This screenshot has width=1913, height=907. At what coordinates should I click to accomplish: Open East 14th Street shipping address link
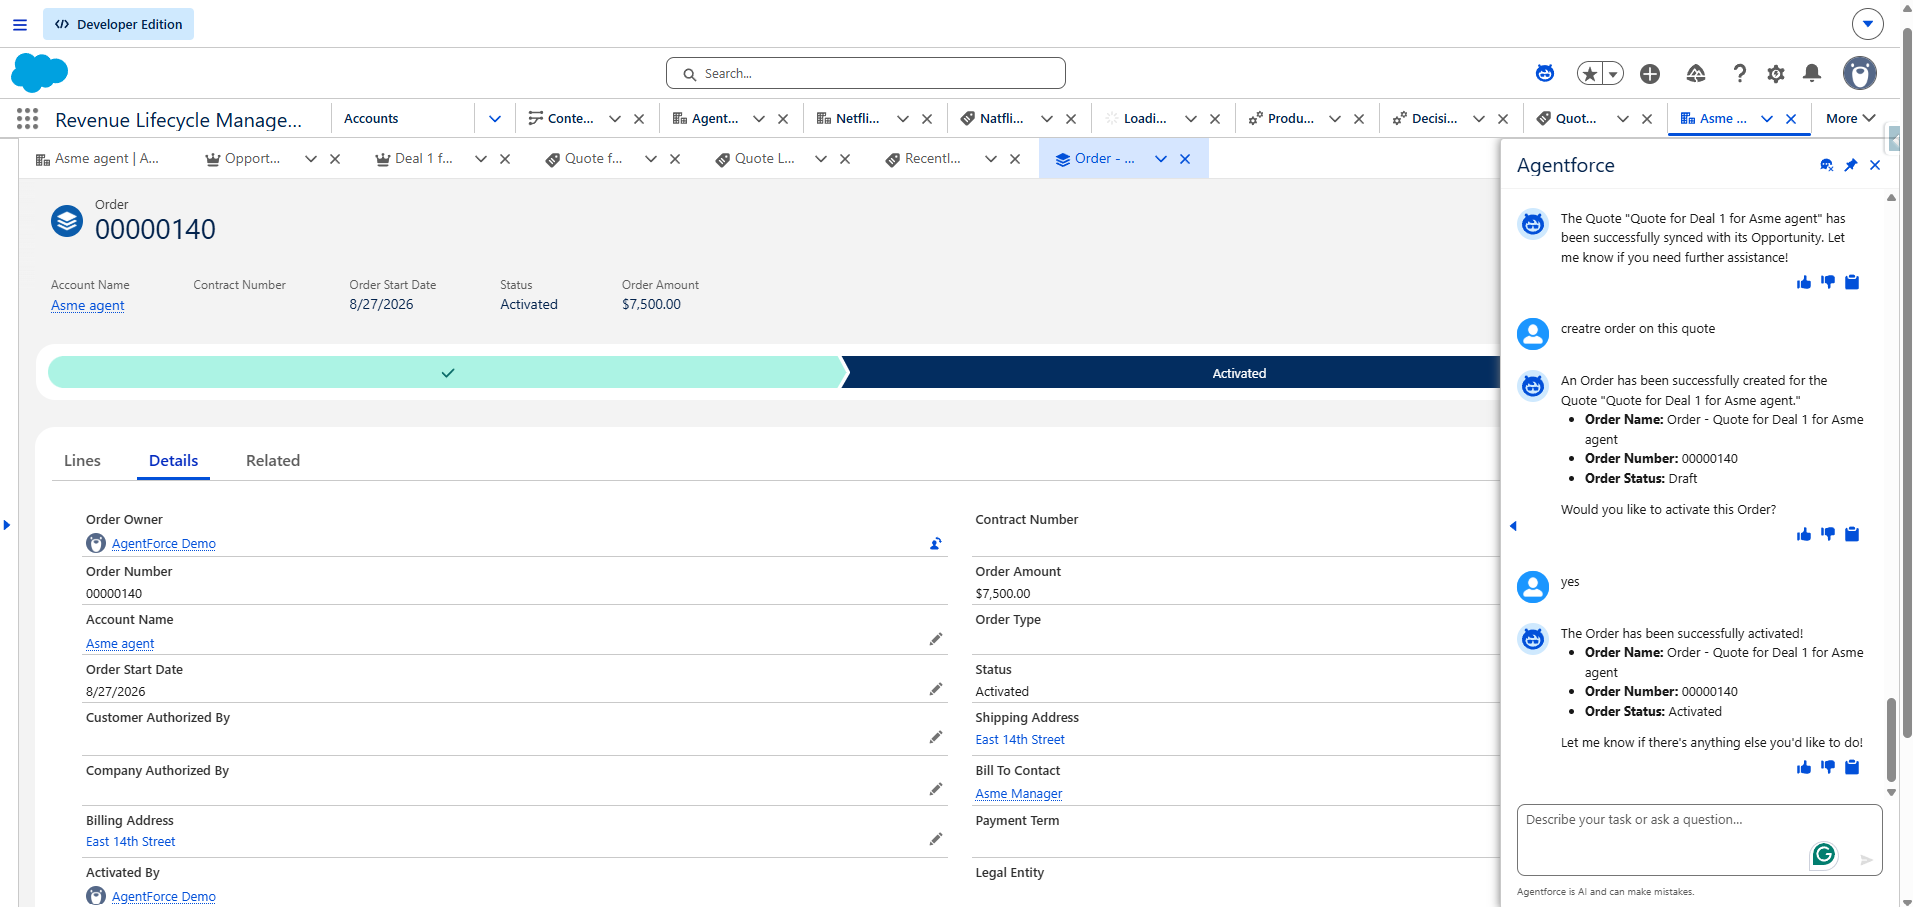1020,740
